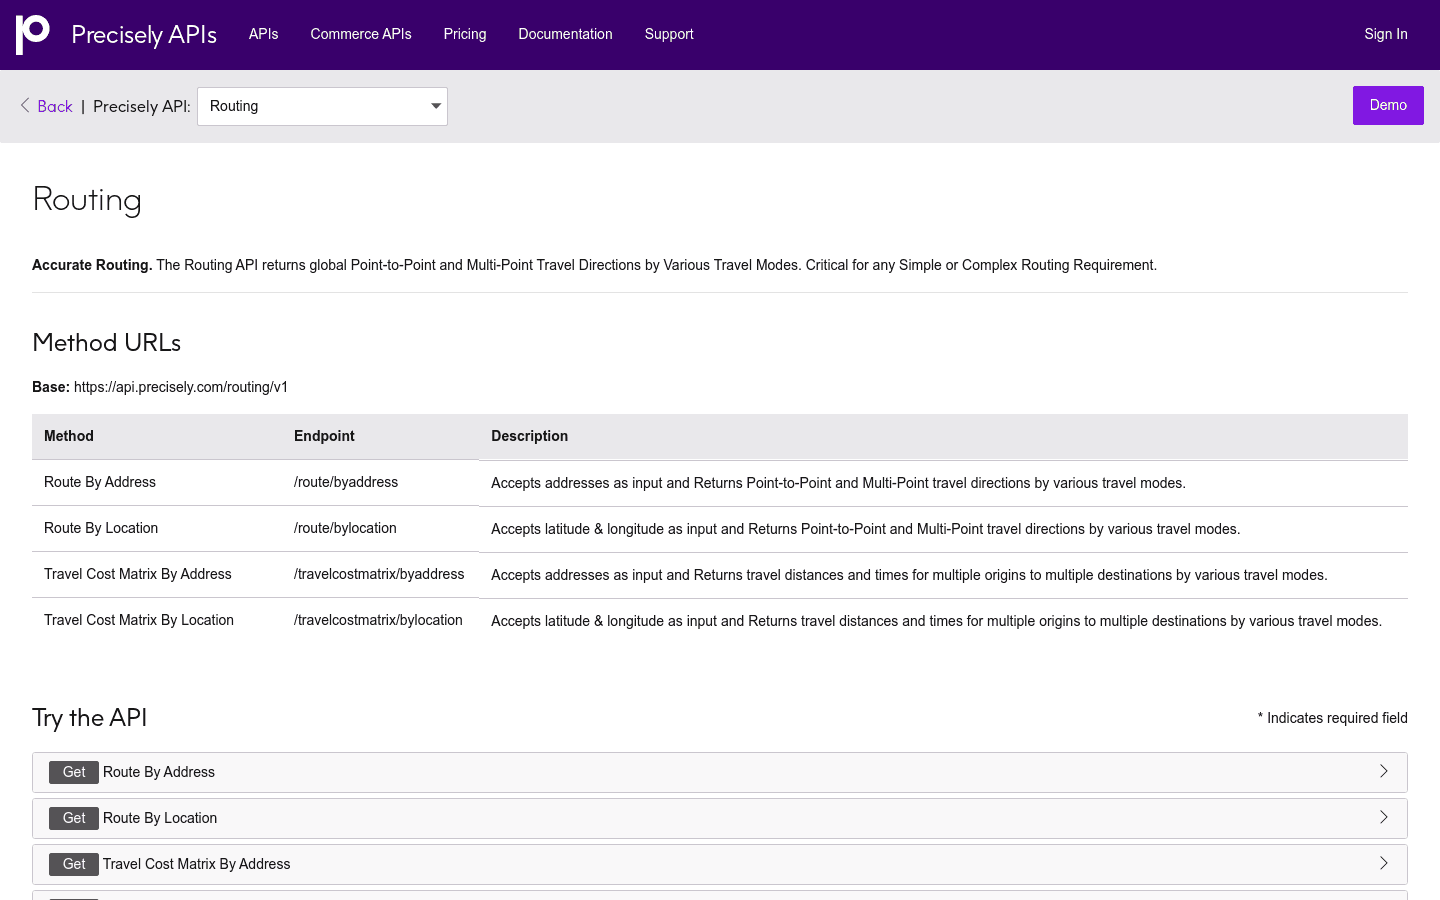This screenshot has height=900, width=1440.
Task: Click the Routing page heading
Action: [x=87, y=200]
